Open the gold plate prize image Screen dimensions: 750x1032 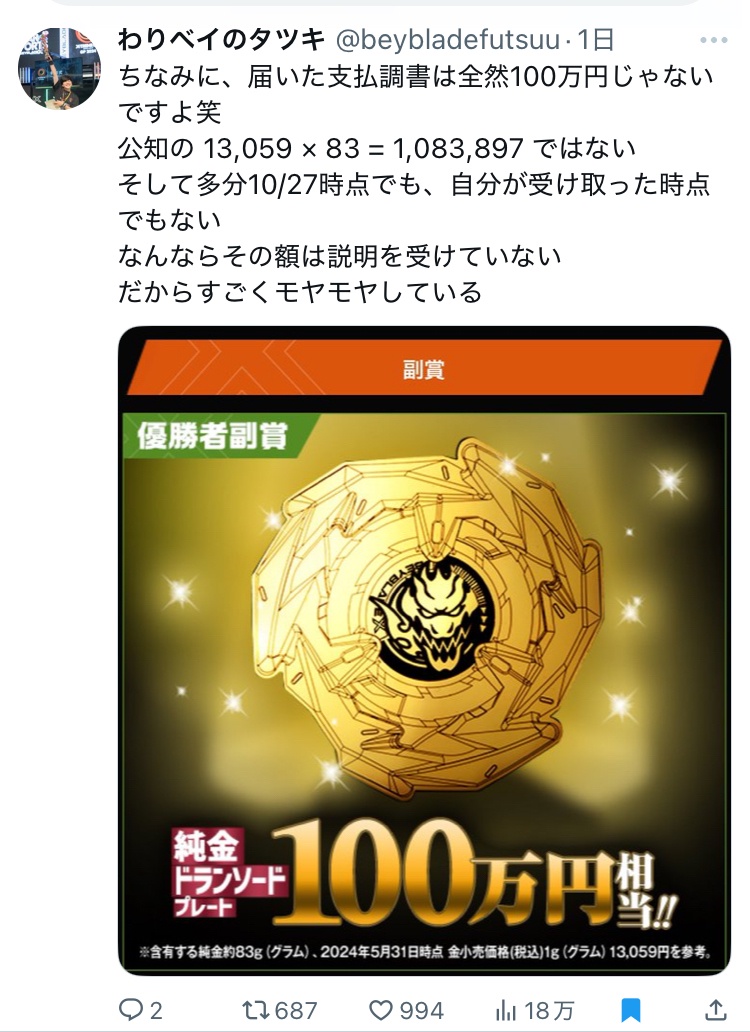424,650
